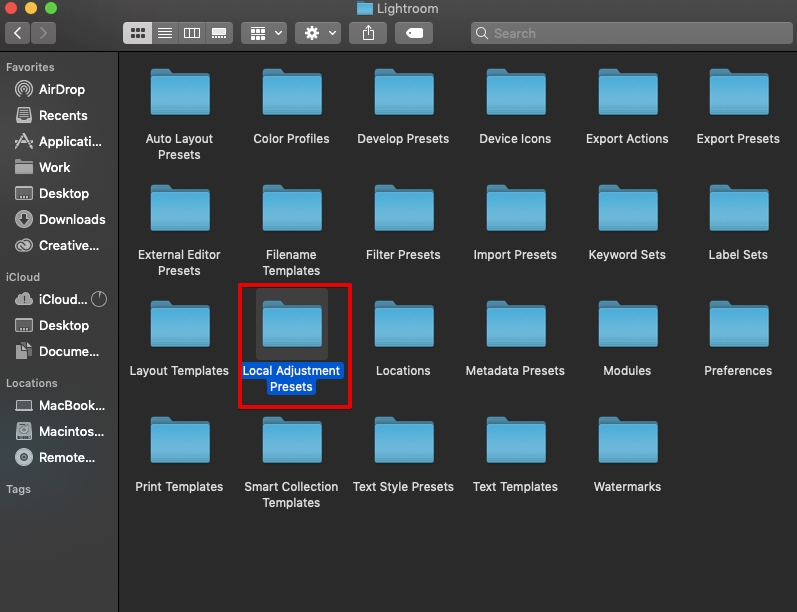Screen dimensions: 797x612
Task: Switch to column view
Action: [192, 33]
